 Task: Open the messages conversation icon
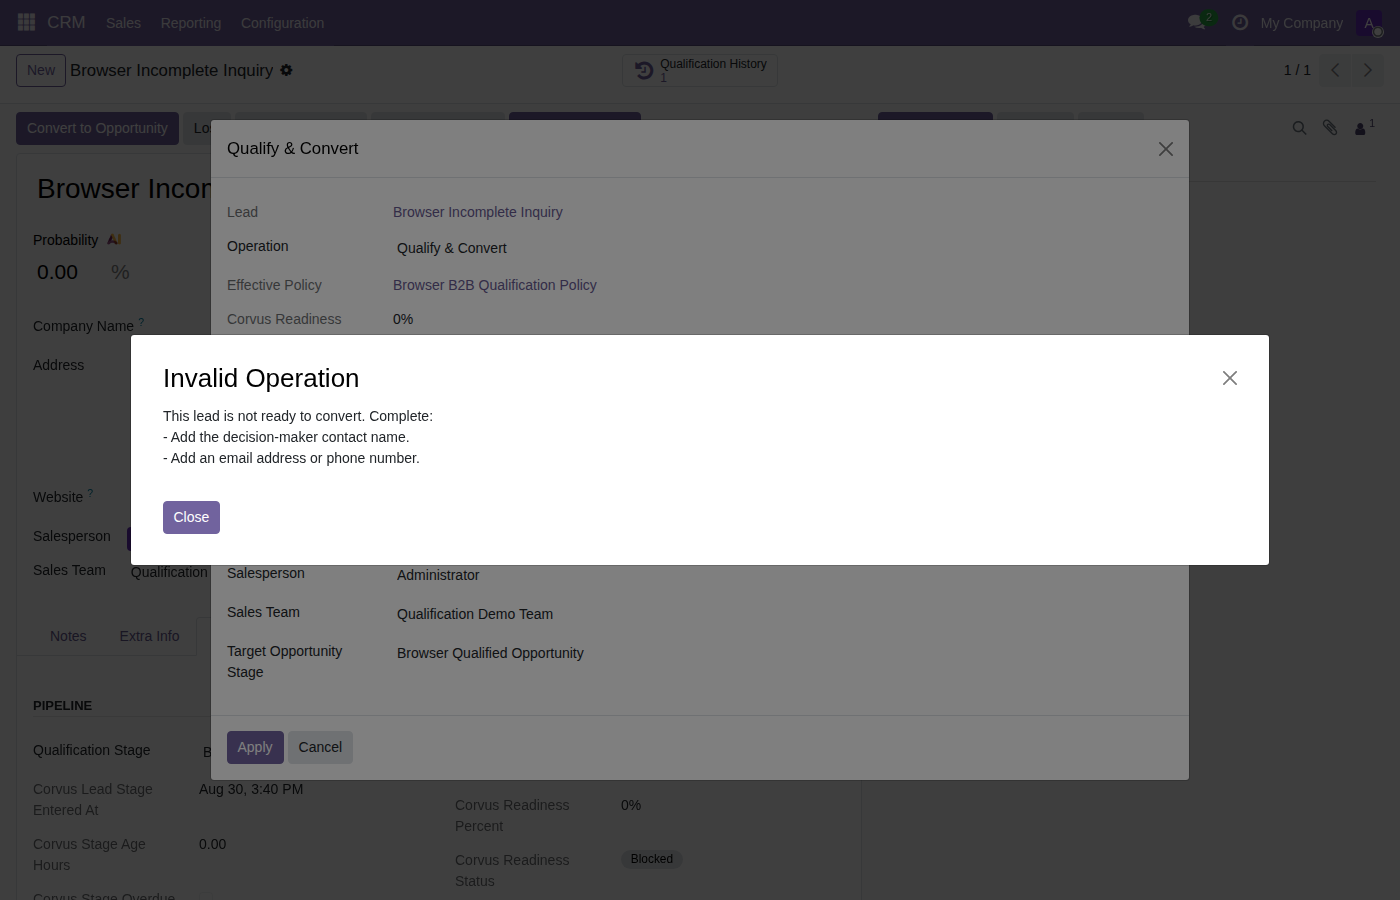pyautogui.click(x=1196, y=22)
